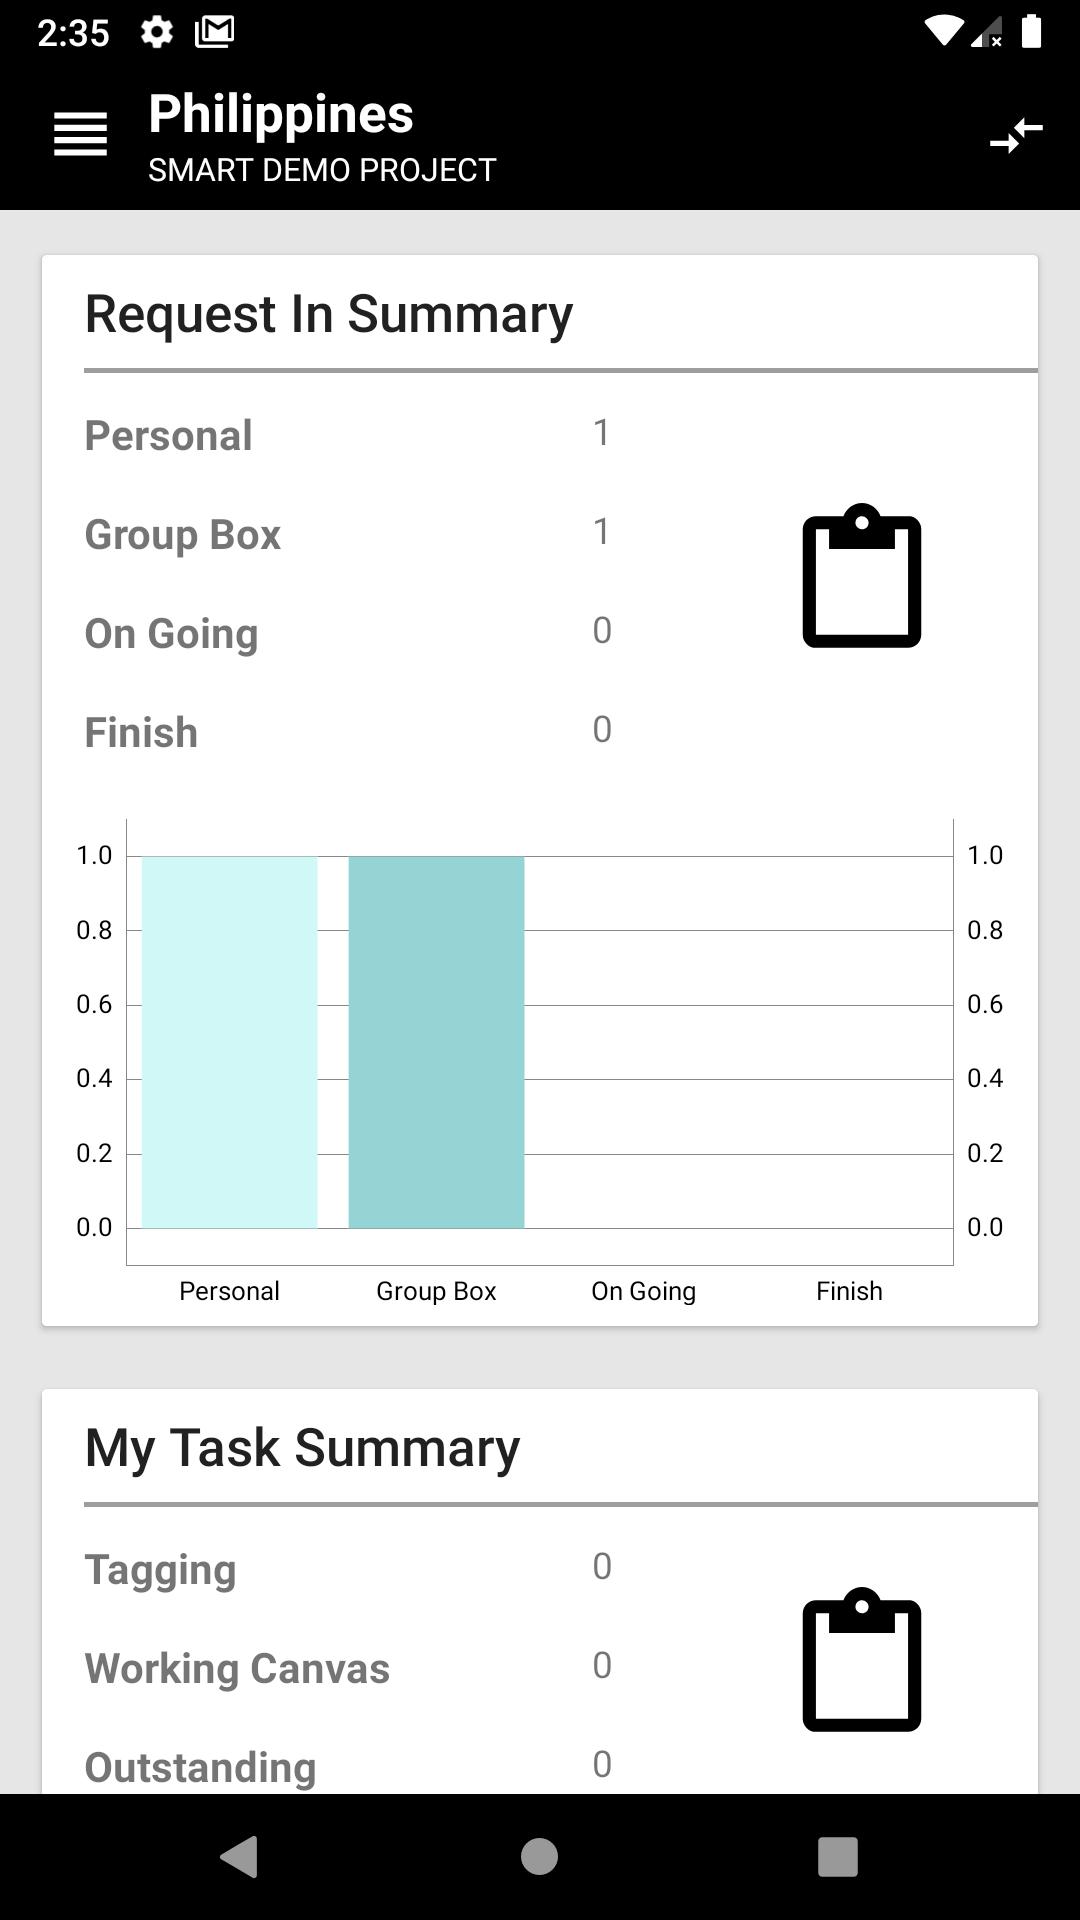Tap the Philippines project title
1080x1920 pixels.
(x=281, y=114)
